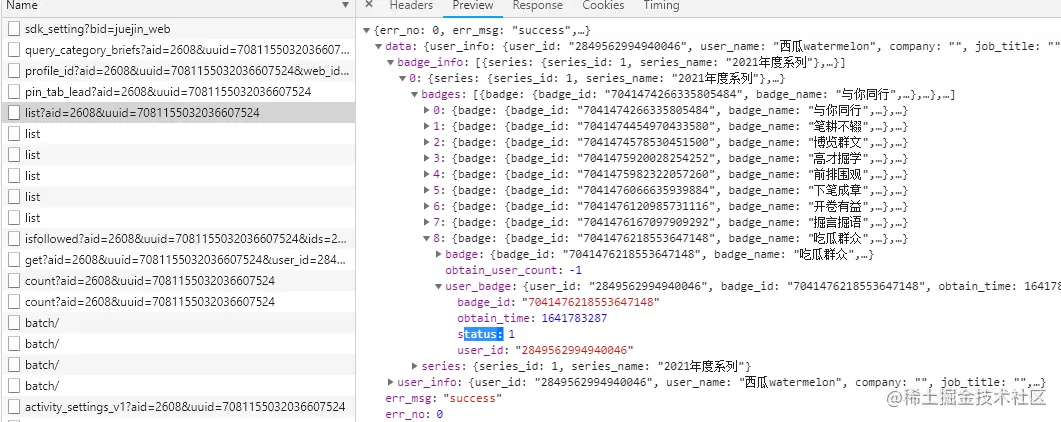Tick the checkbox beside activity_settings_v1 request
Image resolution: width=1061 pixels, height=422 pixels.
pos(14,406)
